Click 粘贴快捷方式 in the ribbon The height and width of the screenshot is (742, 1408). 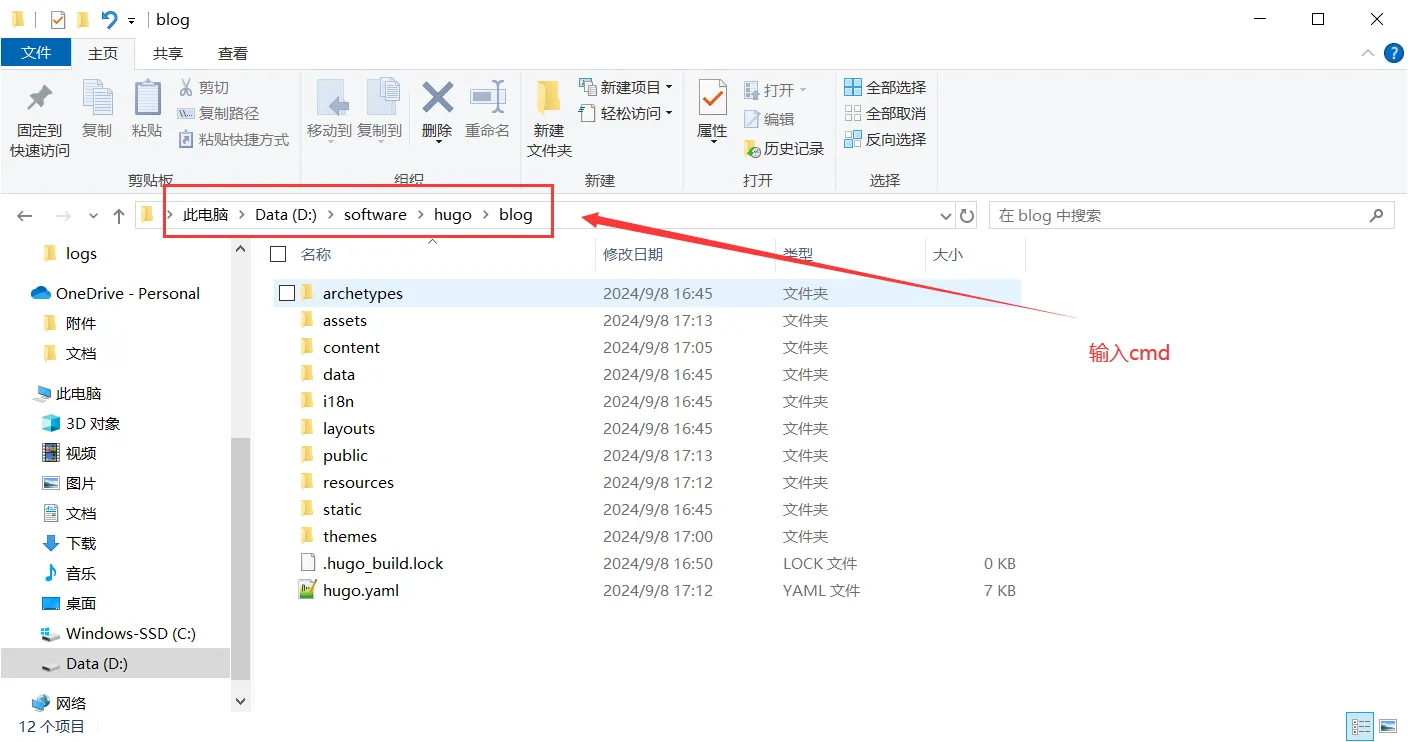pos(234,140)
